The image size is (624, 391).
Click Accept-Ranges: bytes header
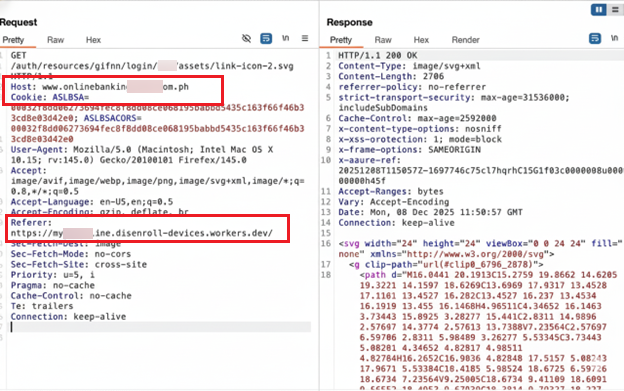391,191
